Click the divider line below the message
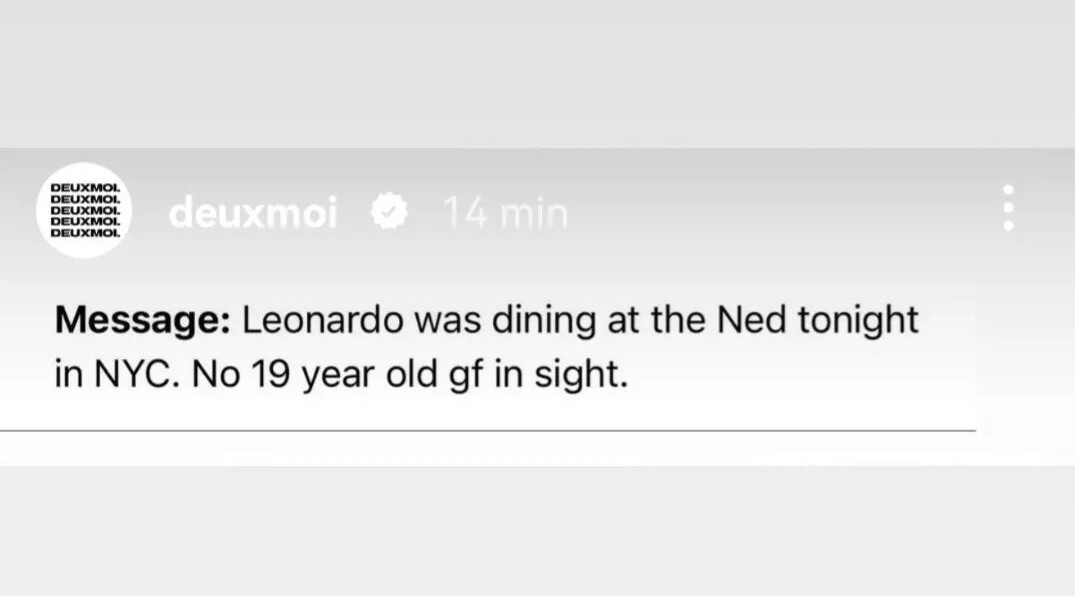 coord(487,431)
